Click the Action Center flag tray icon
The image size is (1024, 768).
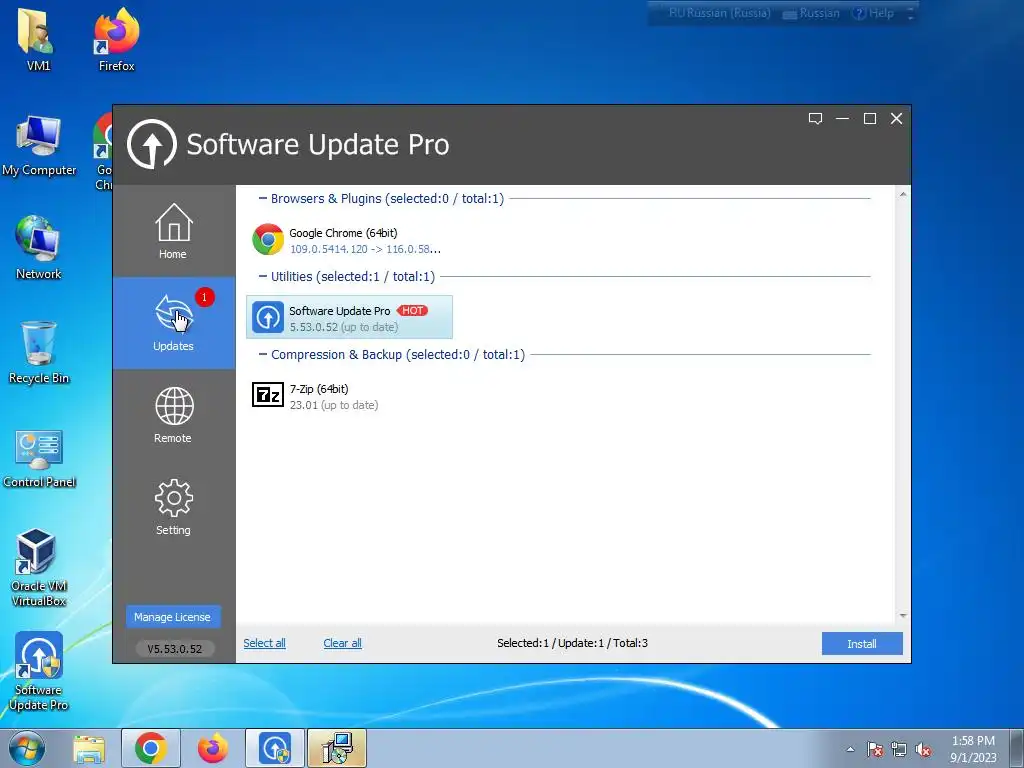[875, 749]
